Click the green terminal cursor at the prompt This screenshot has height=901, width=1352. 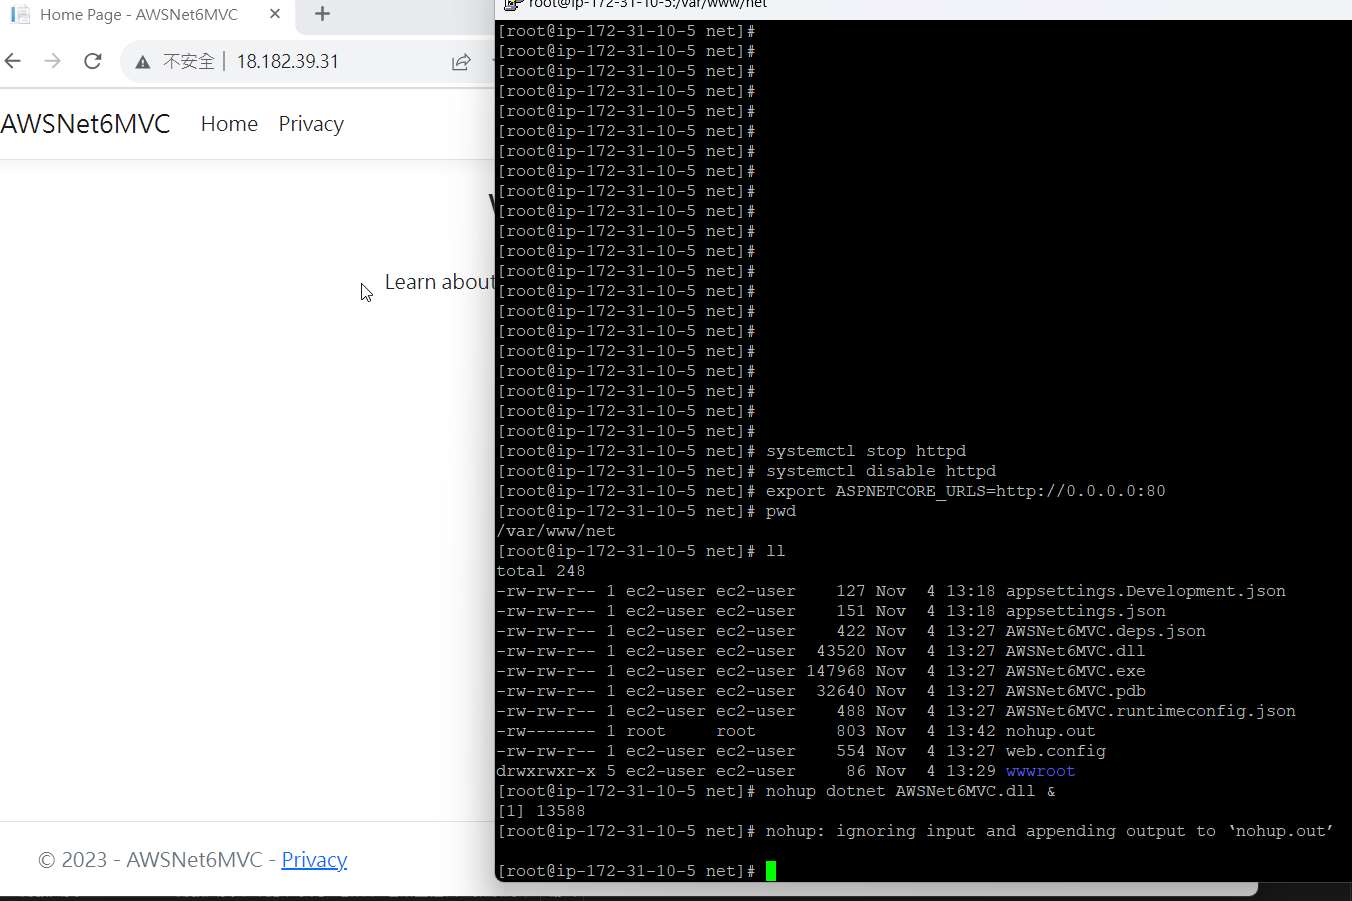click(771, 871)
